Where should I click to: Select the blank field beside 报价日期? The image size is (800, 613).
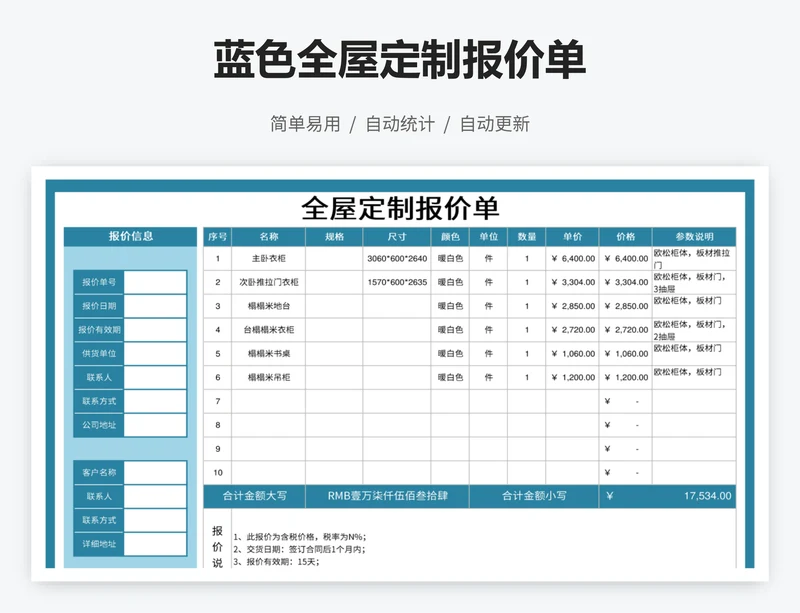155,306
